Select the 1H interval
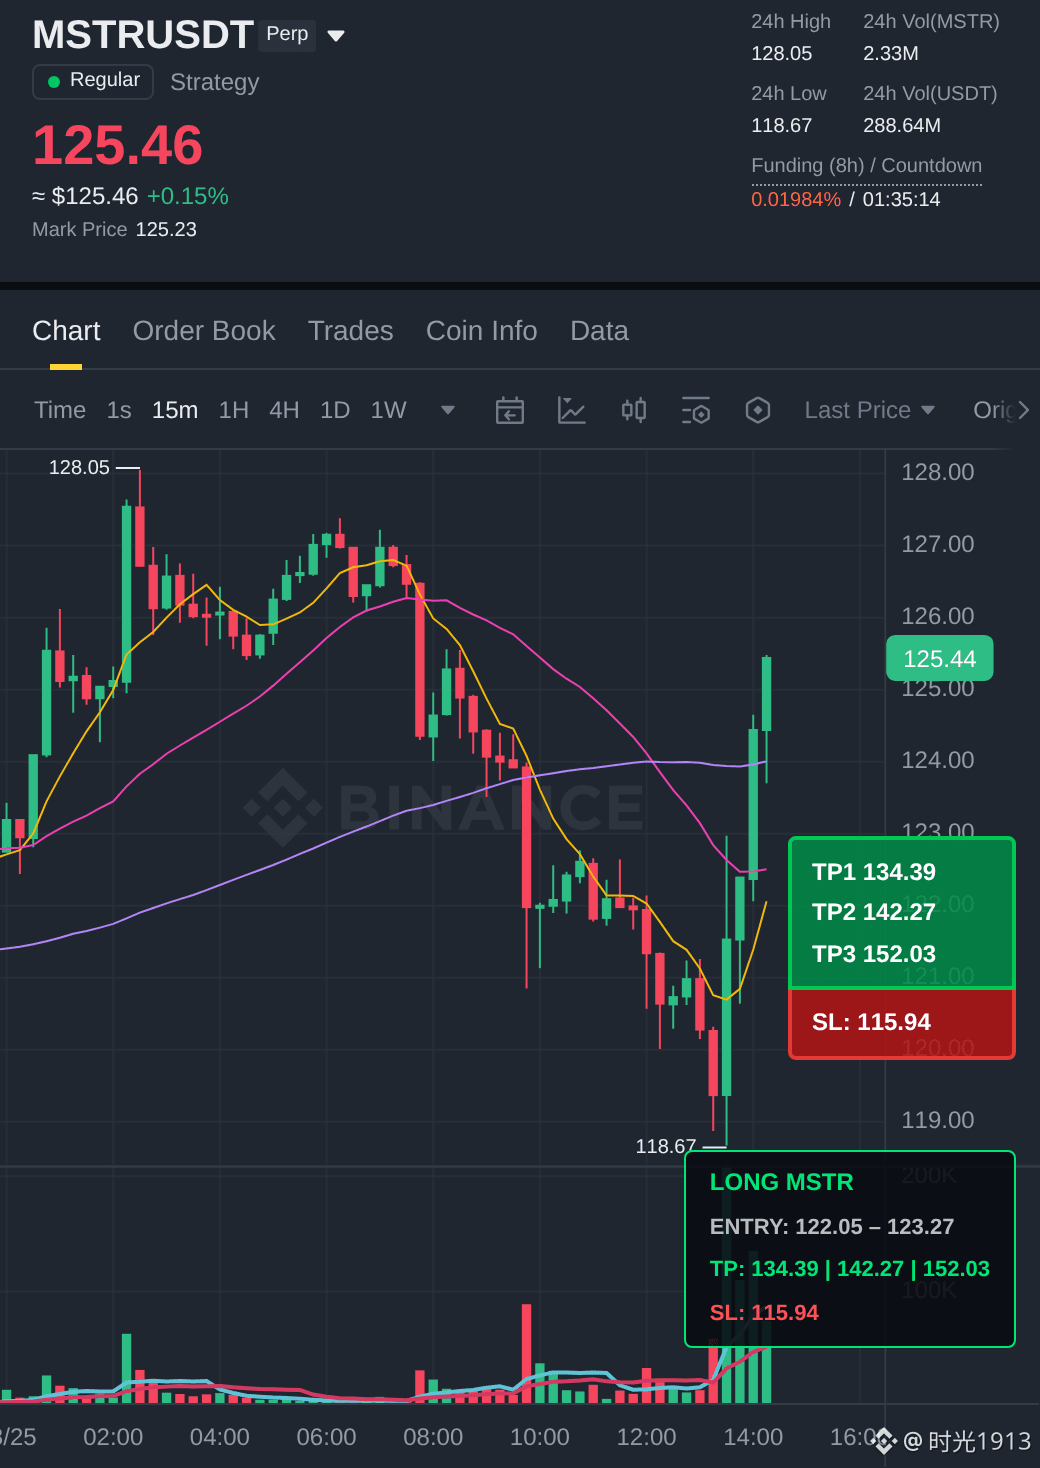This screenshot has width=1040, height=1468. tap(234, 410)
